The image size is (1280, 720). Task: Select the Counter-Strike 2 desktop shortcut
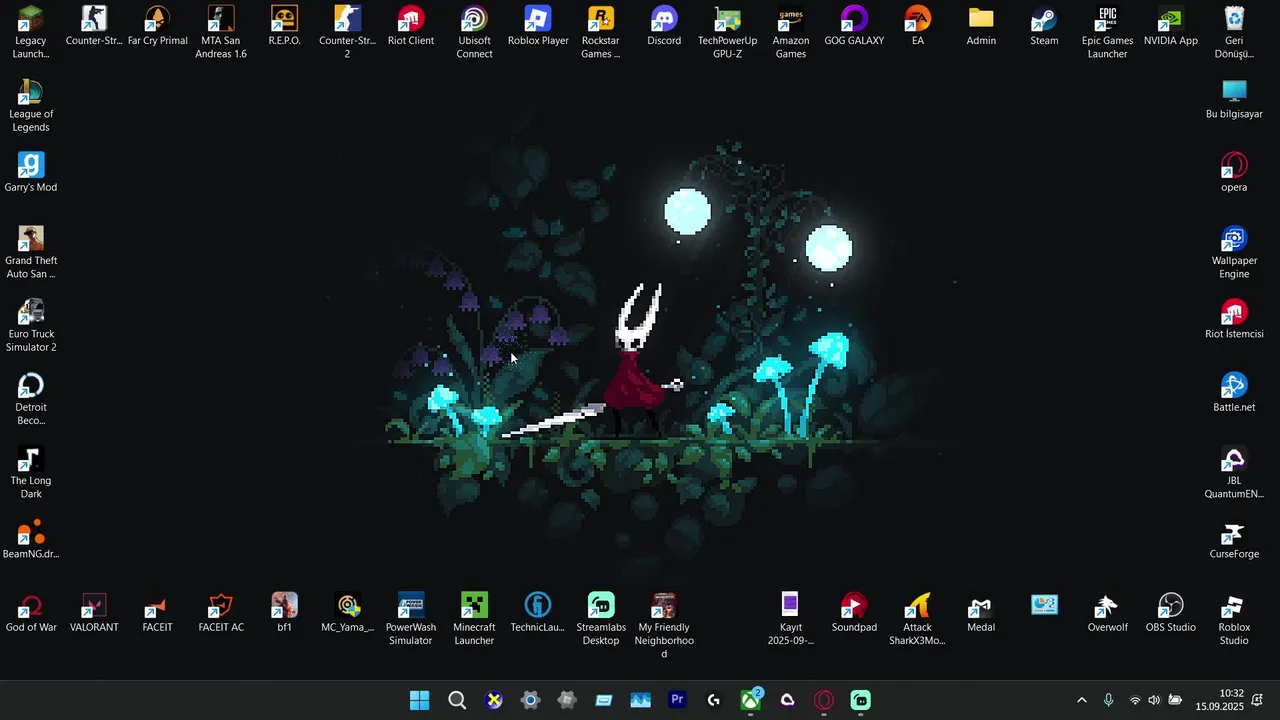(x=347, y=32)
